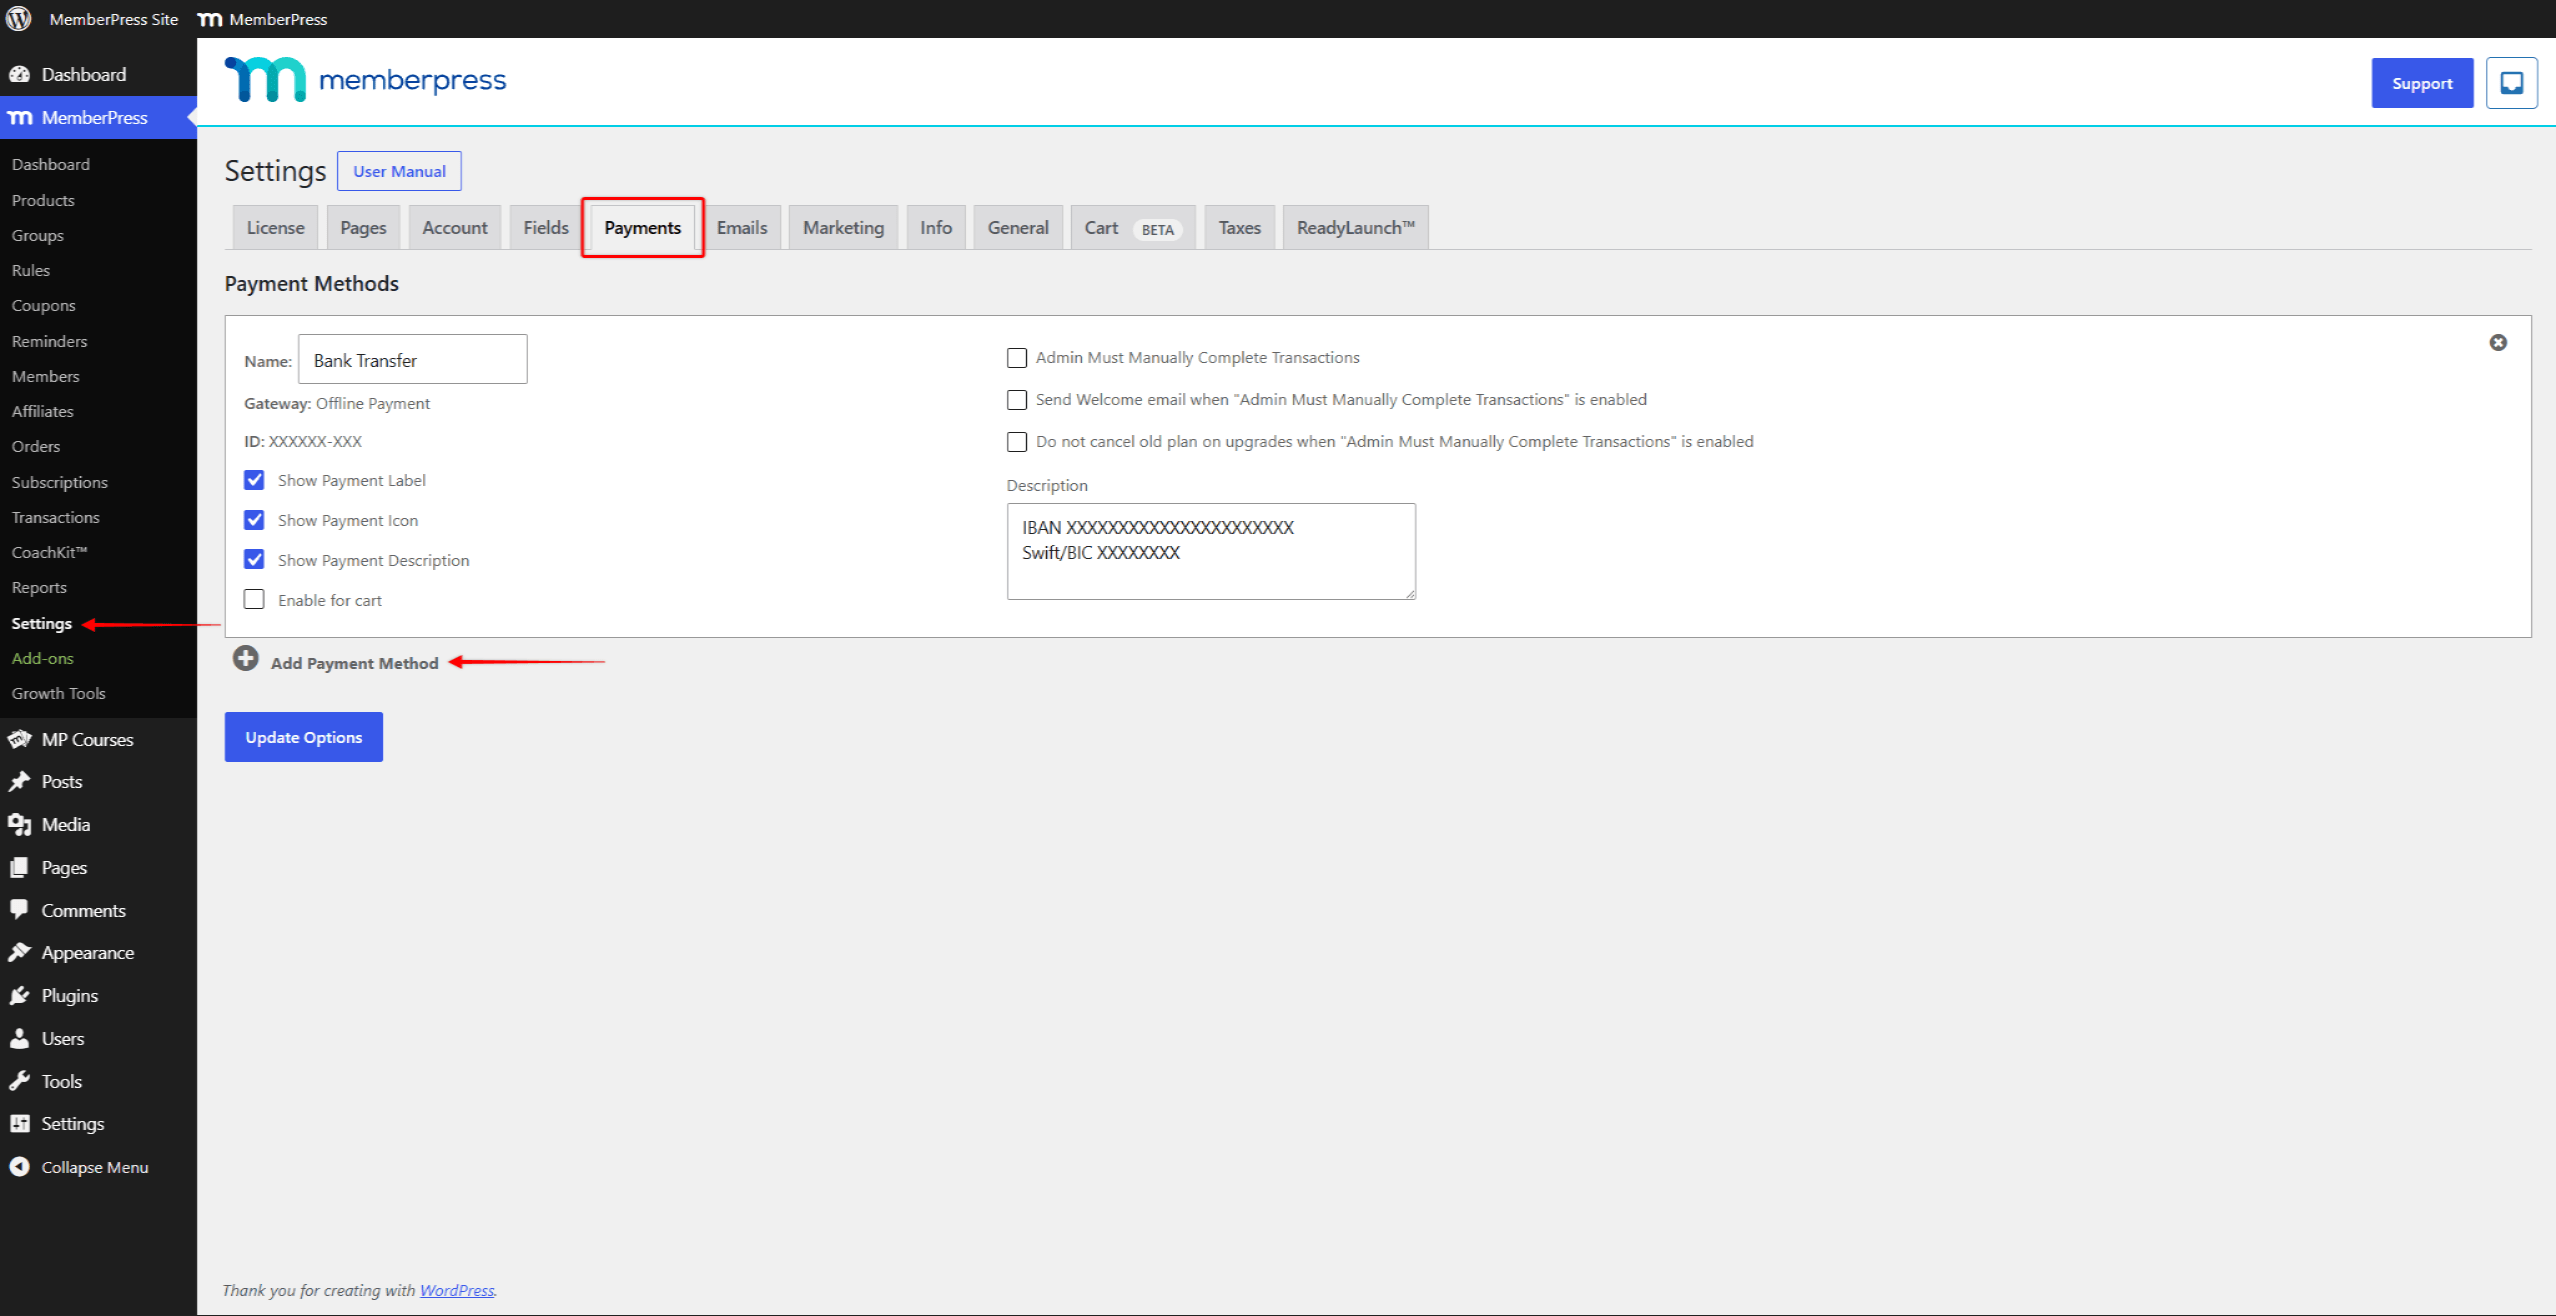Click the memberpress logo in header

click(x=365, y=79)
